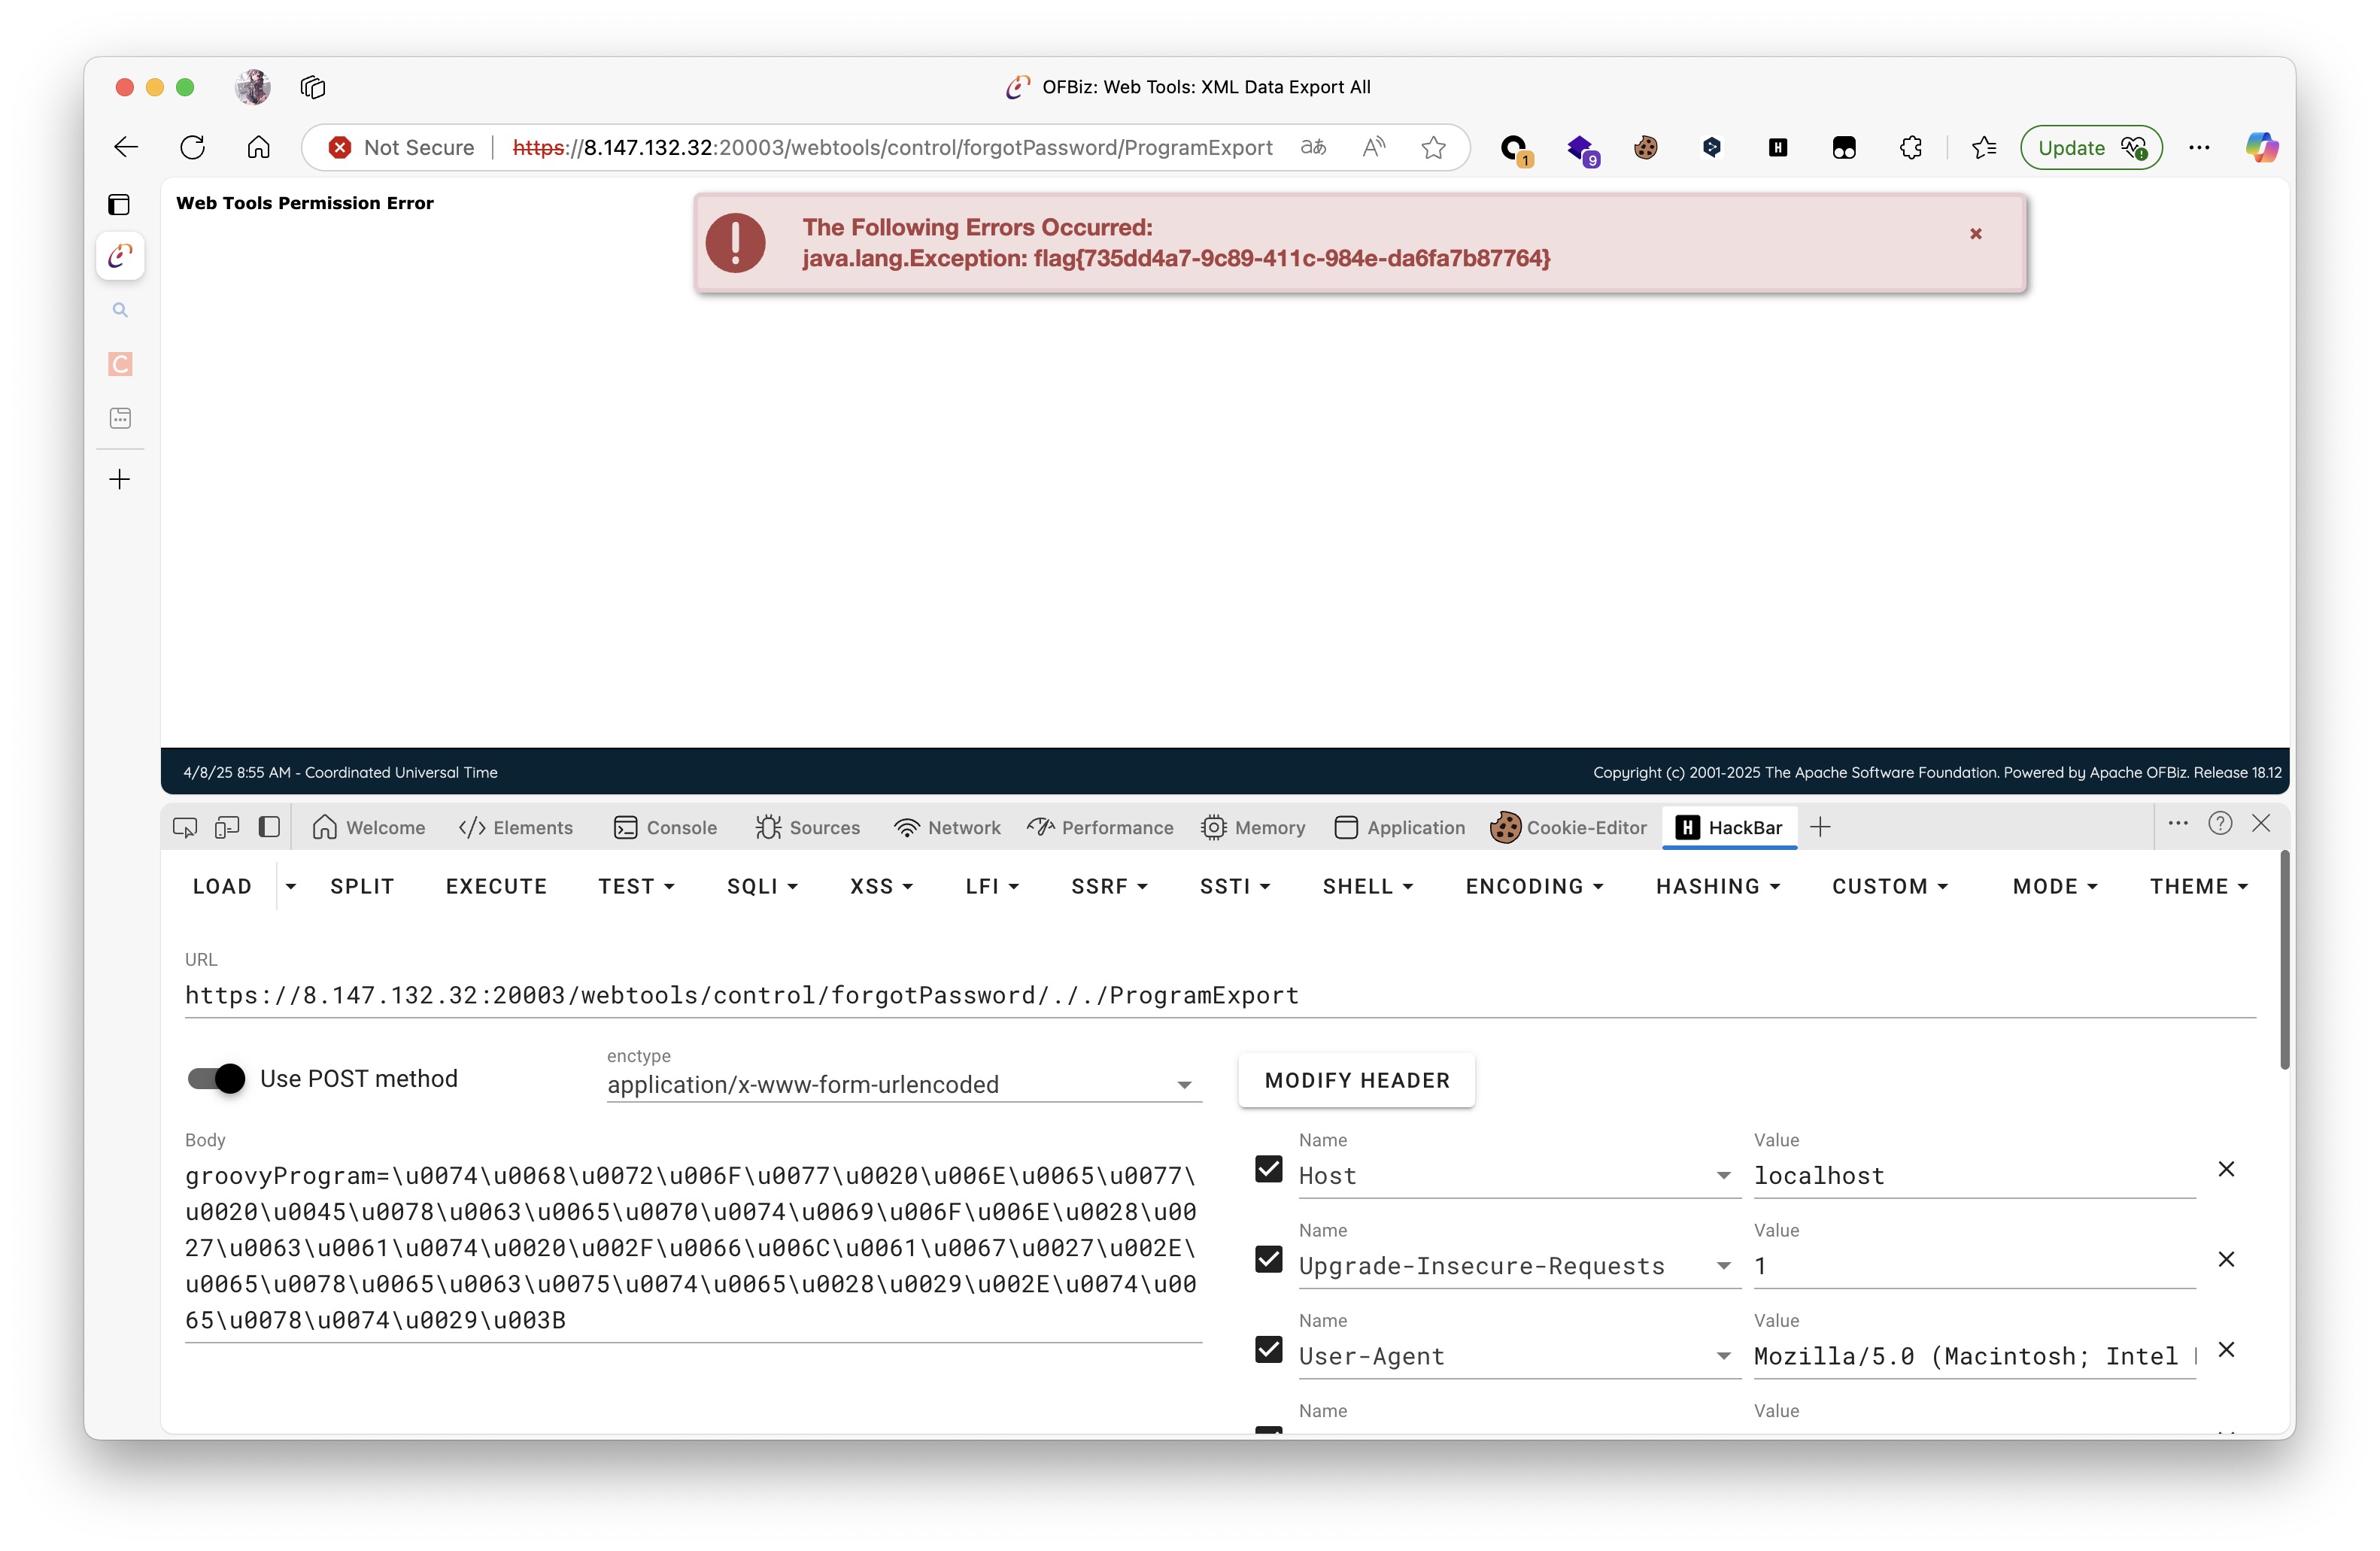
Task: Toggle the Use POST method switch
Action: (x=216, y=1078)
